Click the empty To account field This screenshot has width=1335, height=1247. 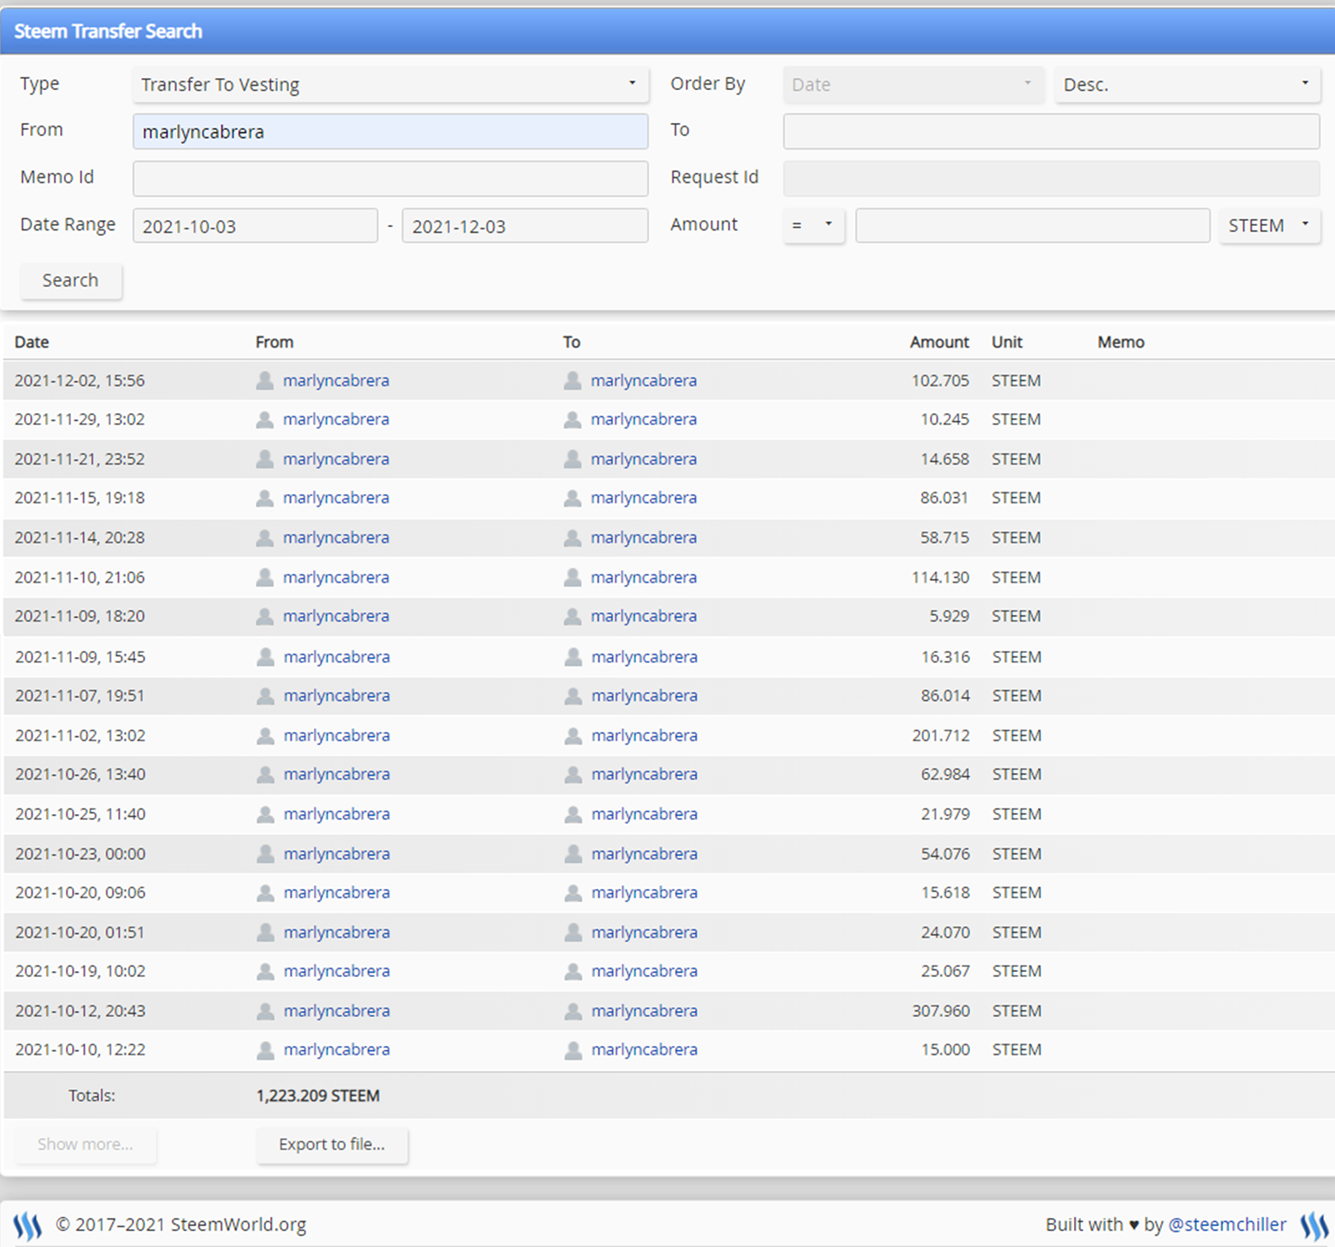tap(1051, 132)
